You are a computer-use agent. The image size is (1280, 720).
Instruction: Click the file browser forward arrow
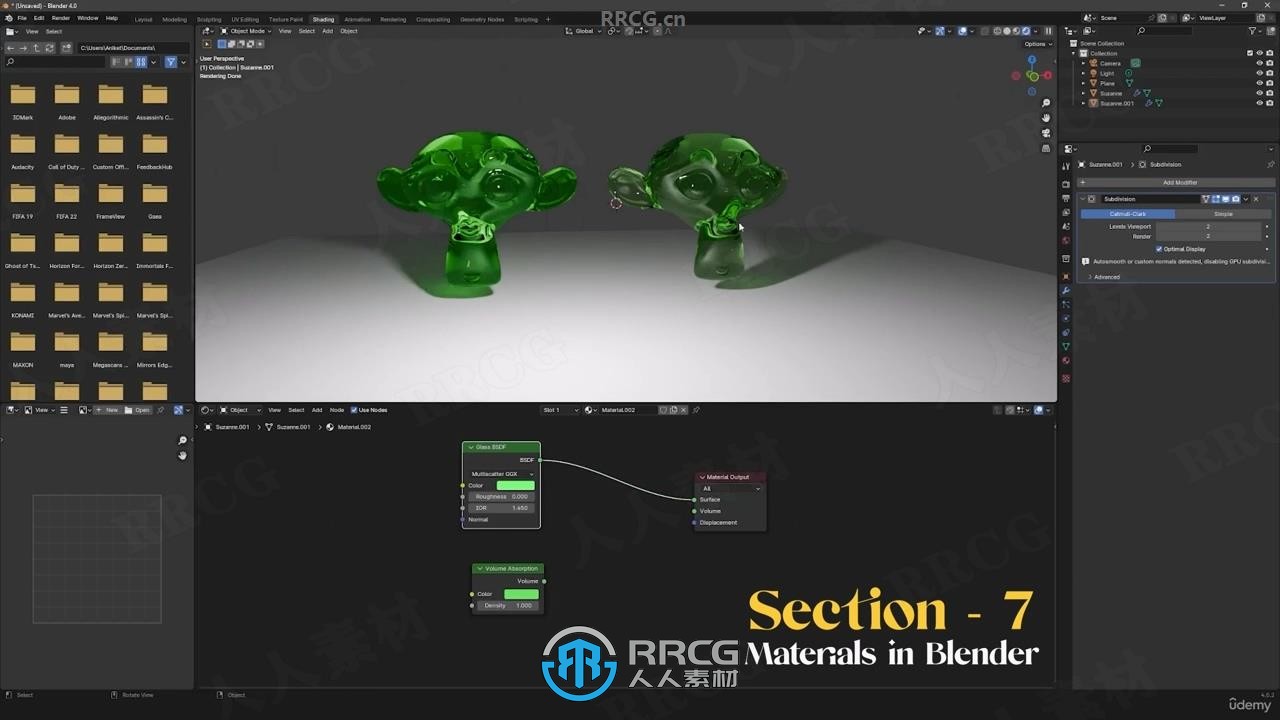(23, 48)
